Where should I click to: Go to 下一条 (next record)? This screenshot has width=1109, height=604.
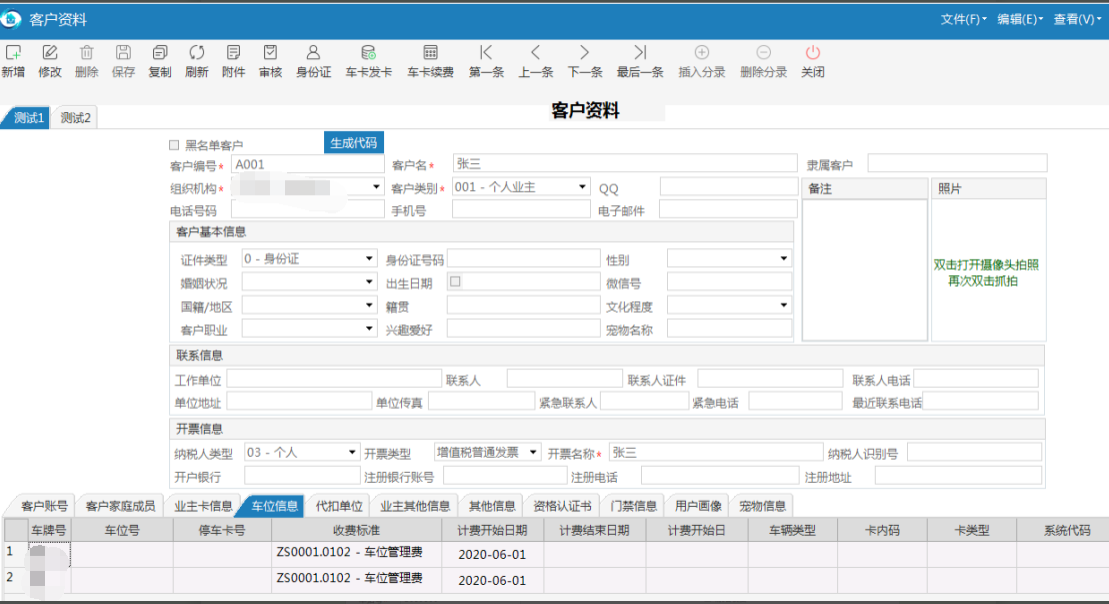(584, 53)
